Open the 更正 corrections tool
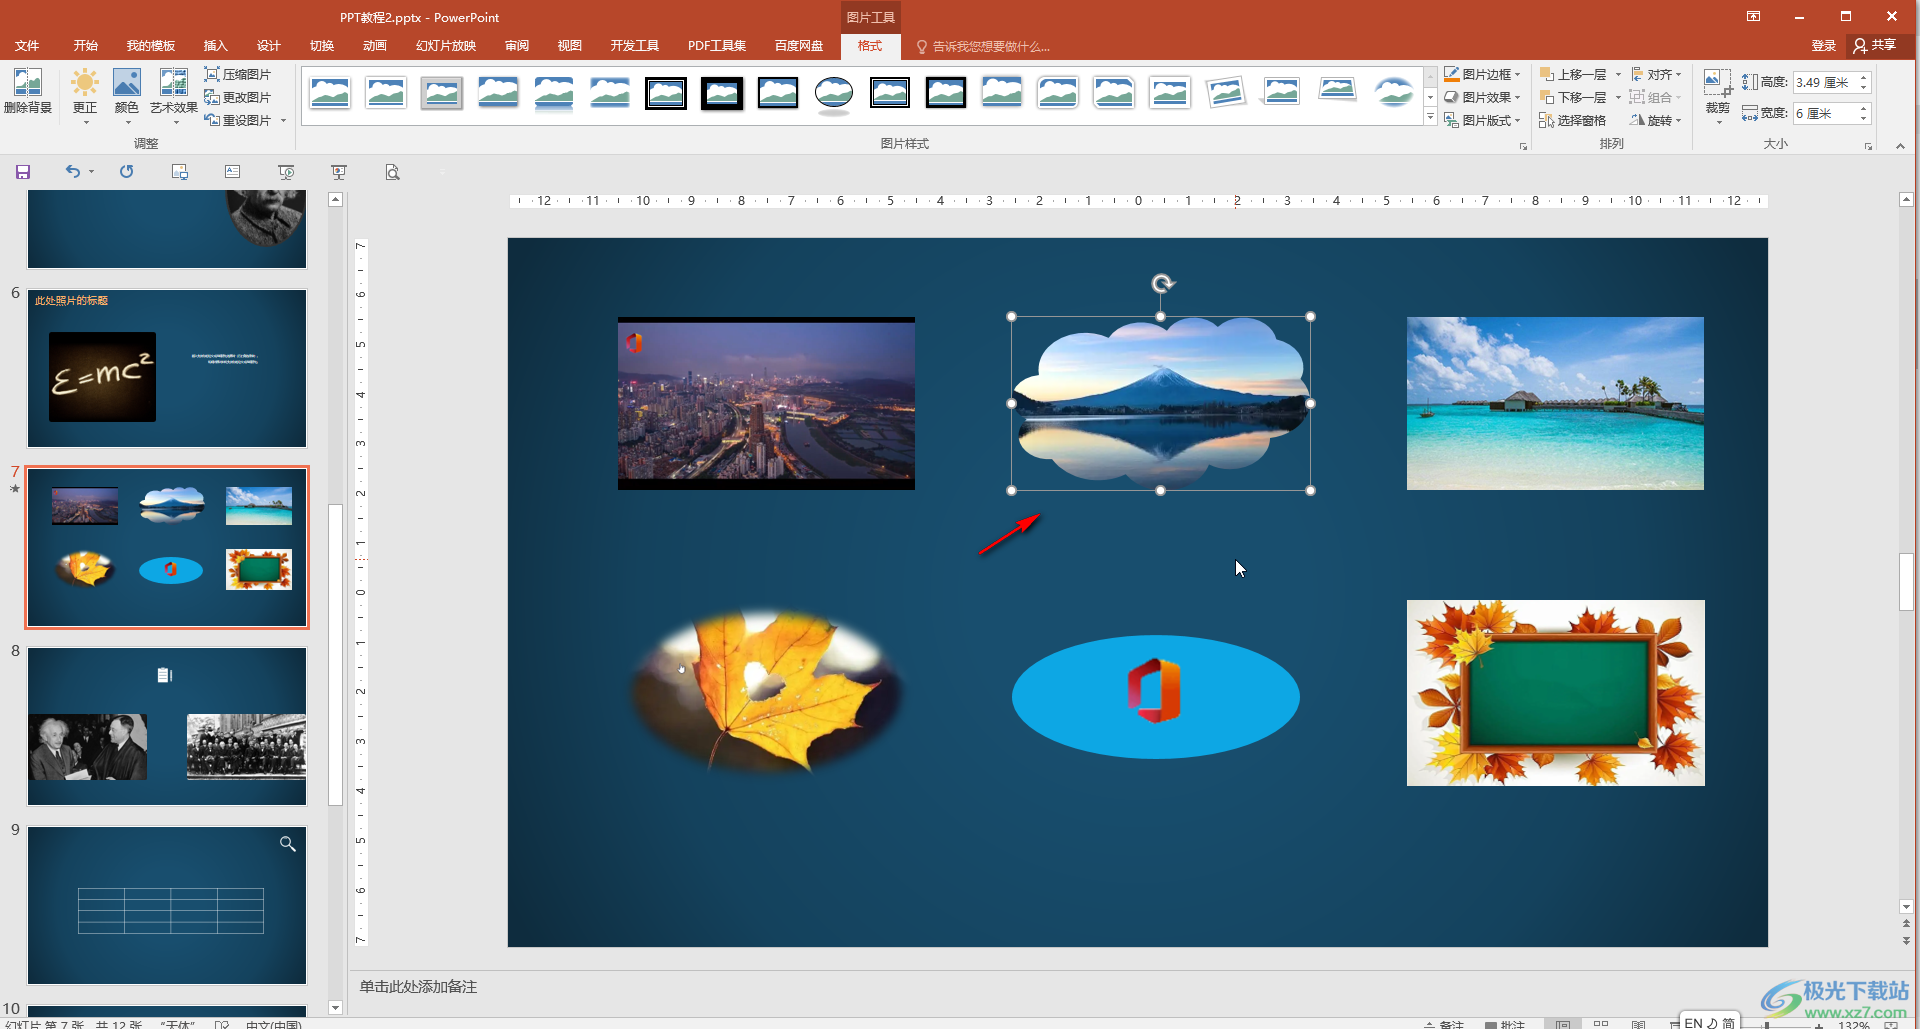This screenshot has width=1920, height=1029. (85, 95)
